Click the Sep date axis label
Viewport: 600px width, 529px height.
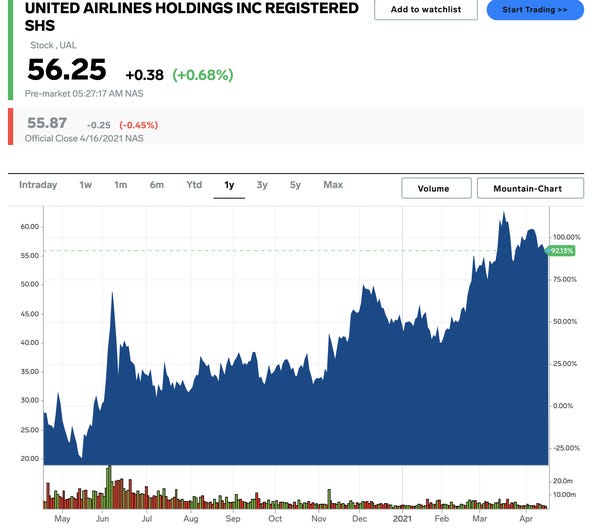pyautogui.click(x=233, y=519)
